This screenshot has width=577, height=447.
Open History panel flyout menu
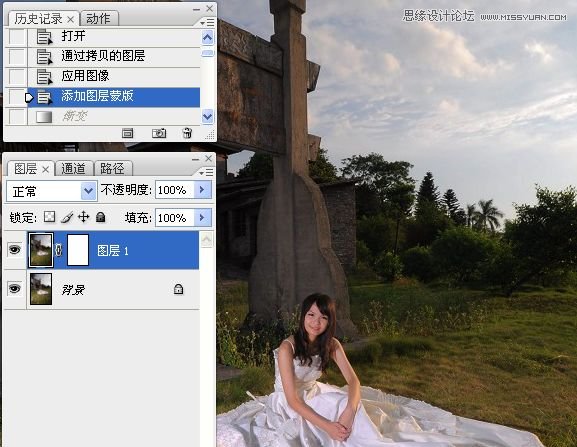(208, 23)
